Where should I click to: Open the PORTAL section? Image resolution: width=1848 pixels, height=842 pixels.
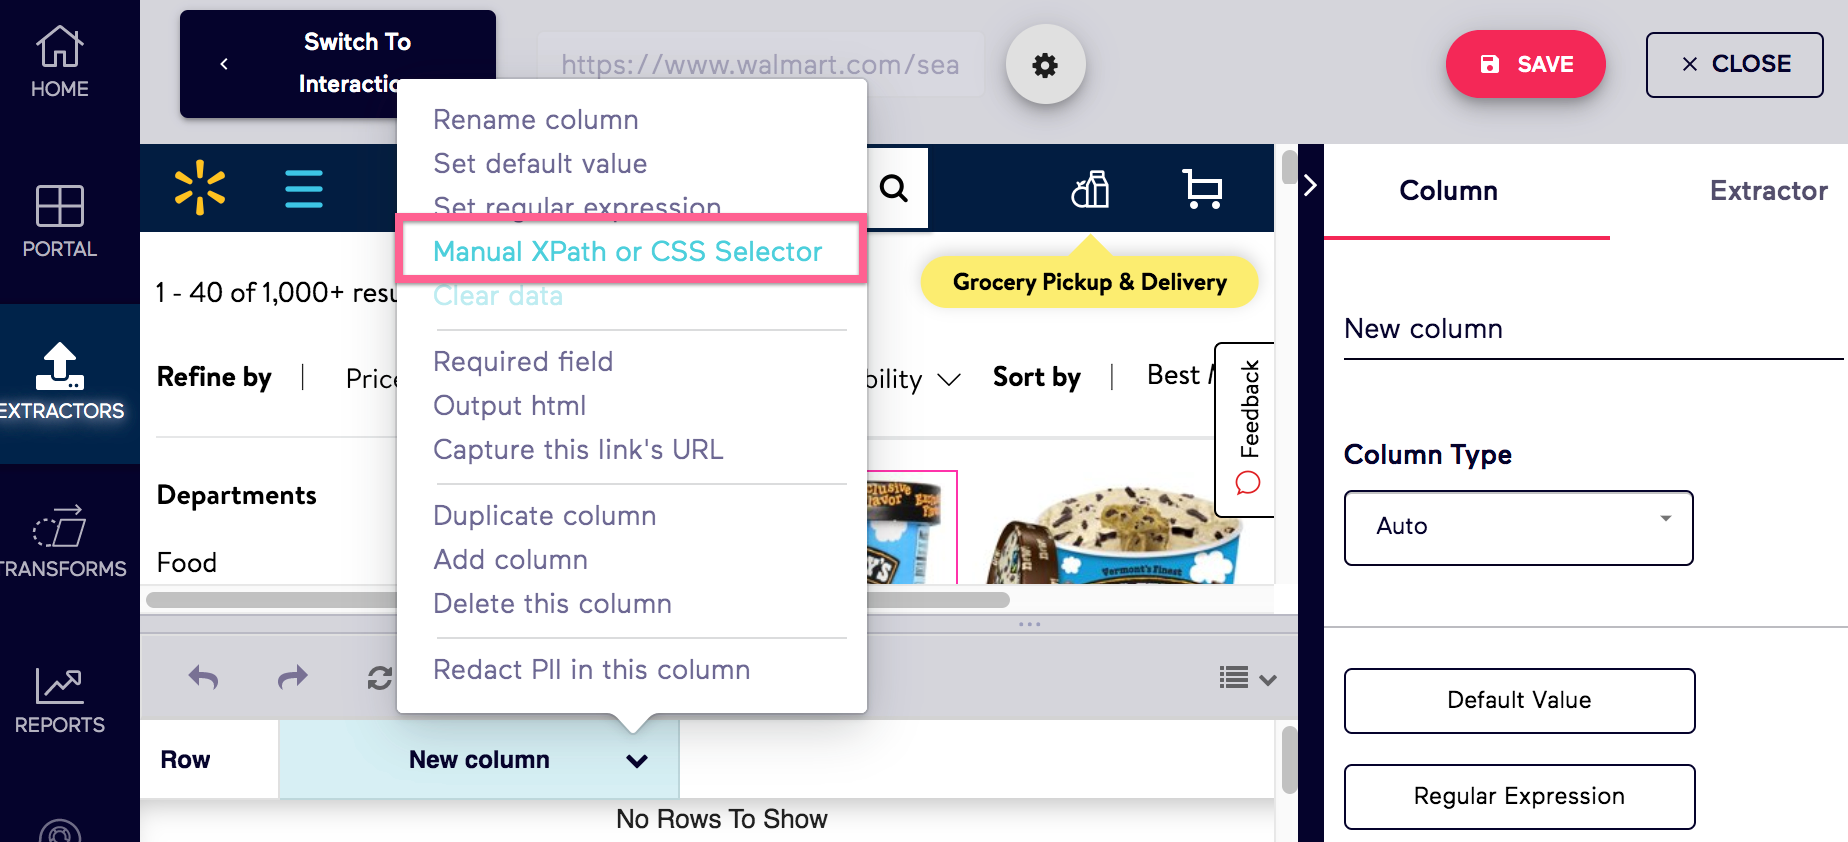click(60, 222)
